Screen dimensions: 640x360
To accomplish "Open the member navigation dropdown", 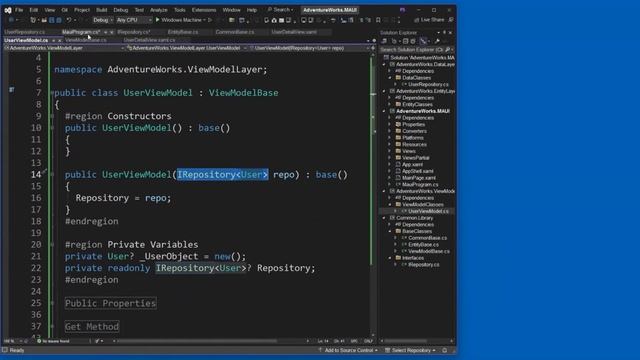I will click(x=309, y=48).
